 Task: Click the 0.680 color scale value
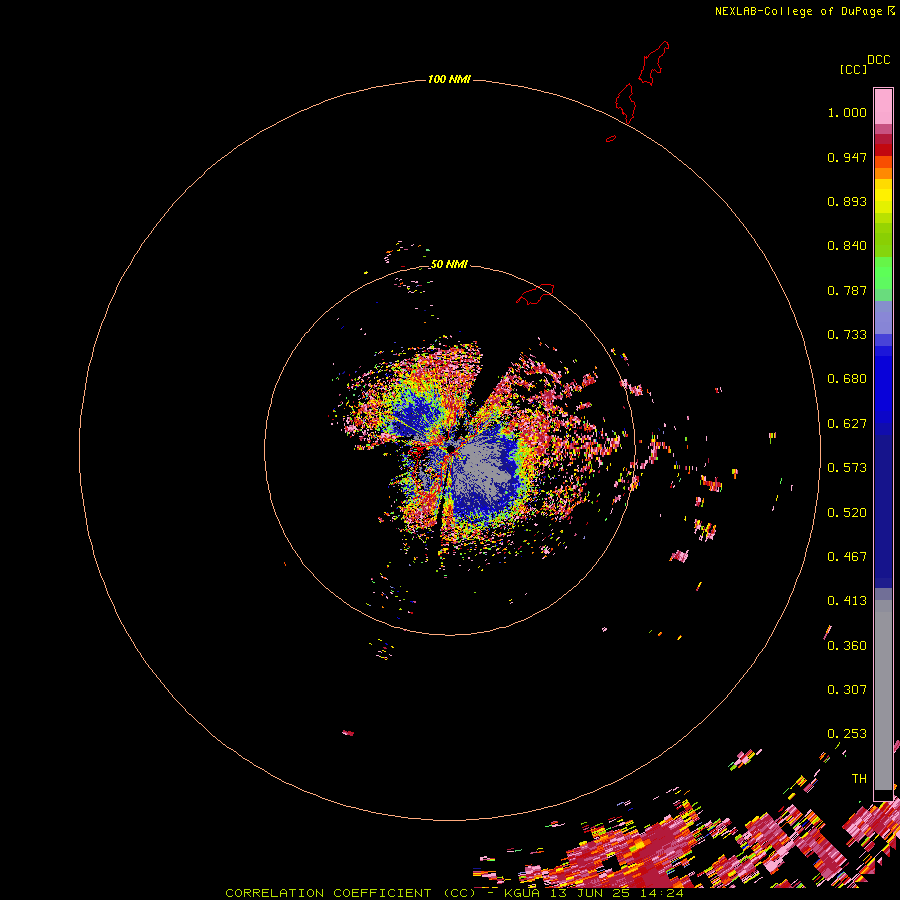(847, 379)
